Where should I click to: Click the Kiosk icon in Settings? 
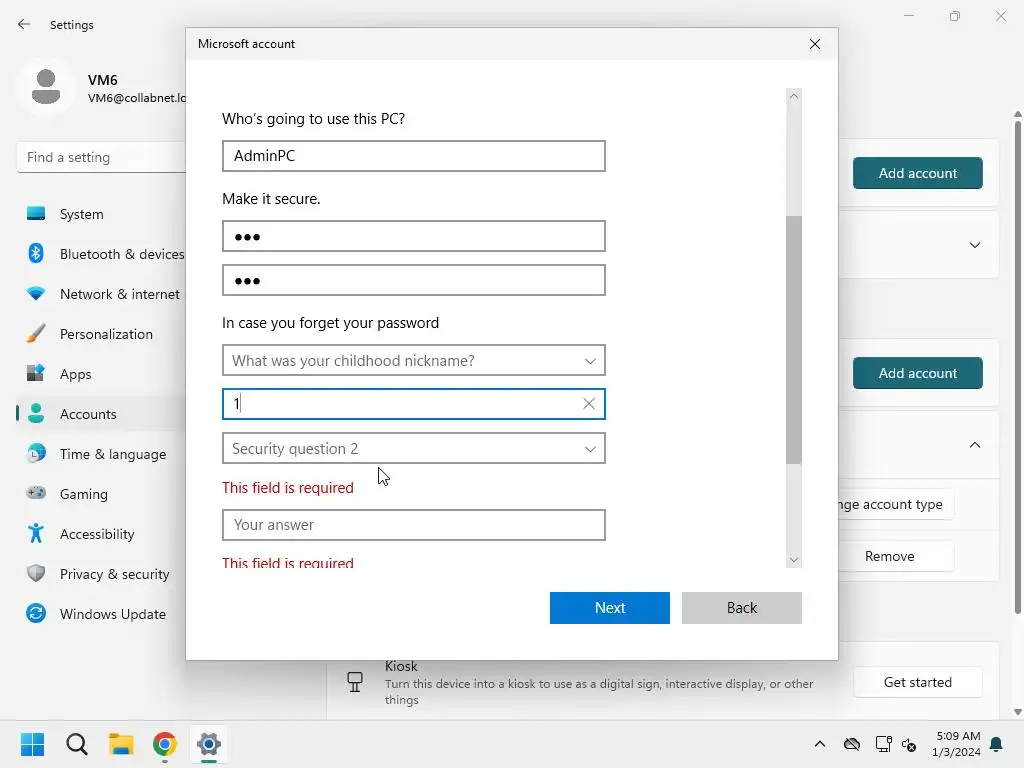click(355, 682)
